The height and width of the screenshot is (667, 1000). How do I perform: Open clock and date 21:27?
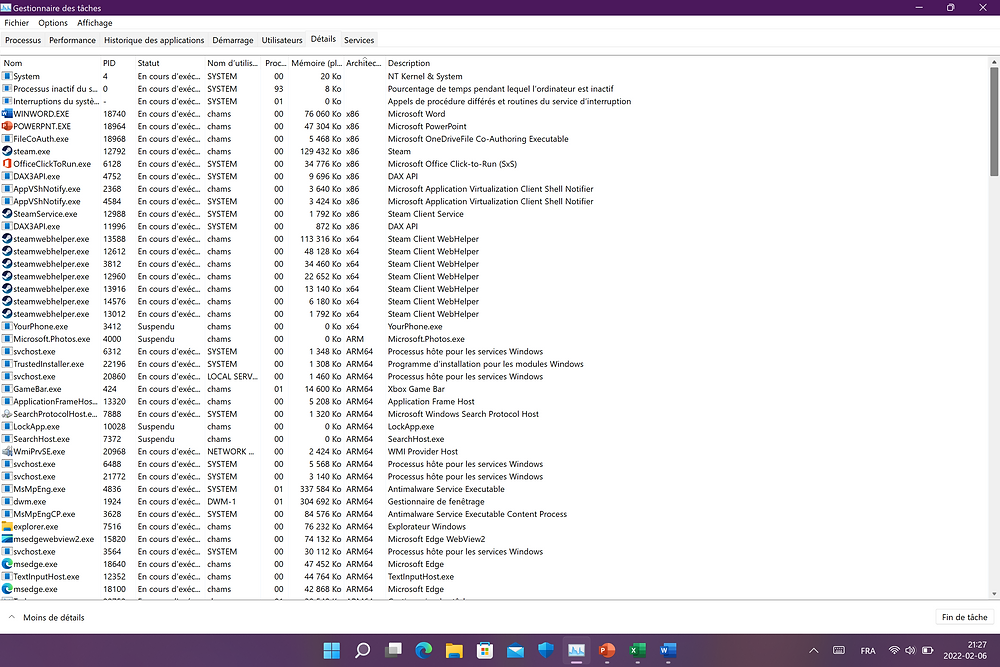click(965, 650)
